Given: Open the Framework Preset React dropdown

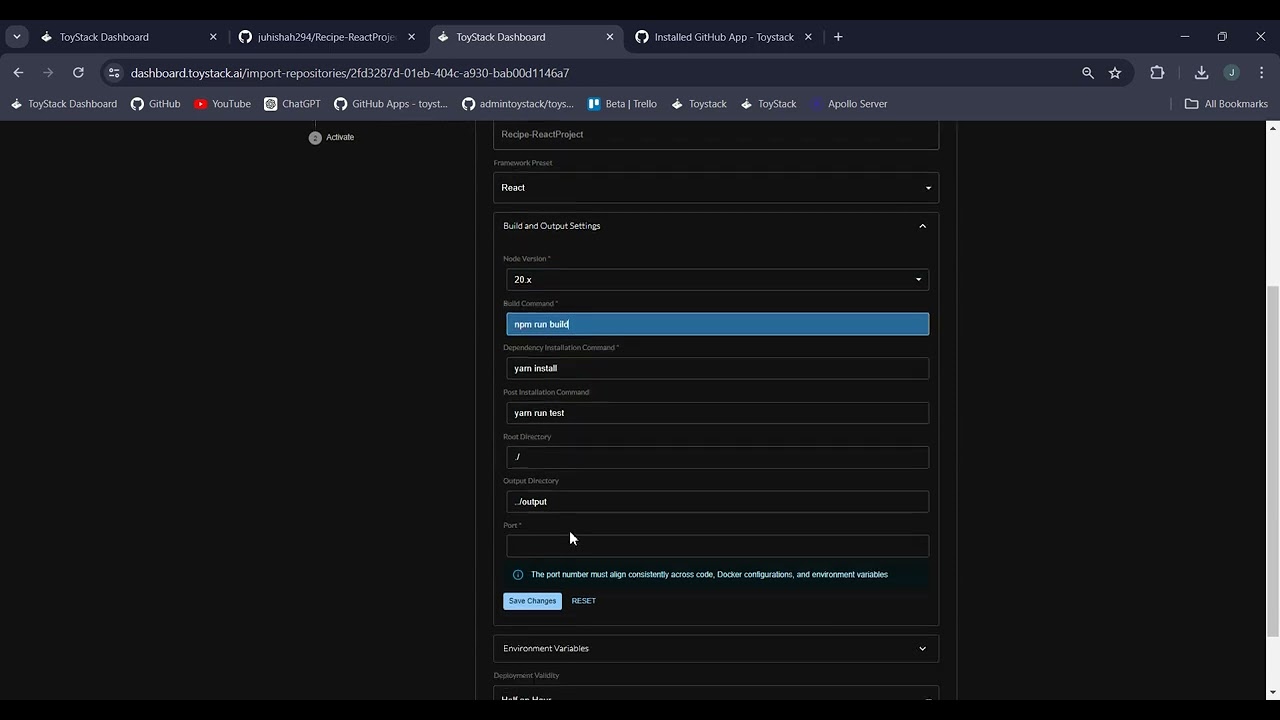Looking at the screenshot, I should [x=716, y=188].
